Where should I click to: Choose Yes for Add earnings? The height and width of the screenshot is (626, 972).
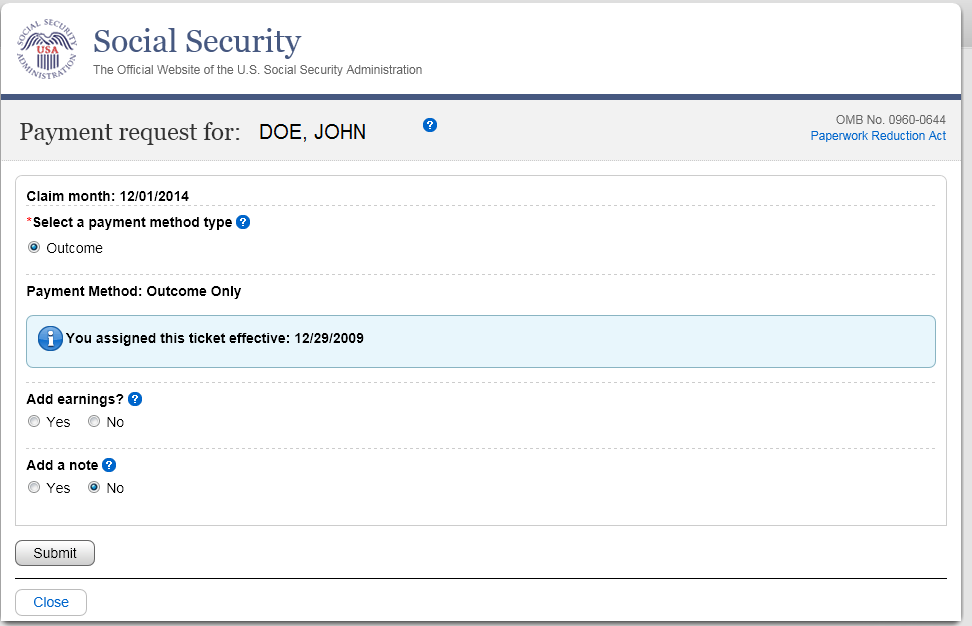tap(34, 422)
